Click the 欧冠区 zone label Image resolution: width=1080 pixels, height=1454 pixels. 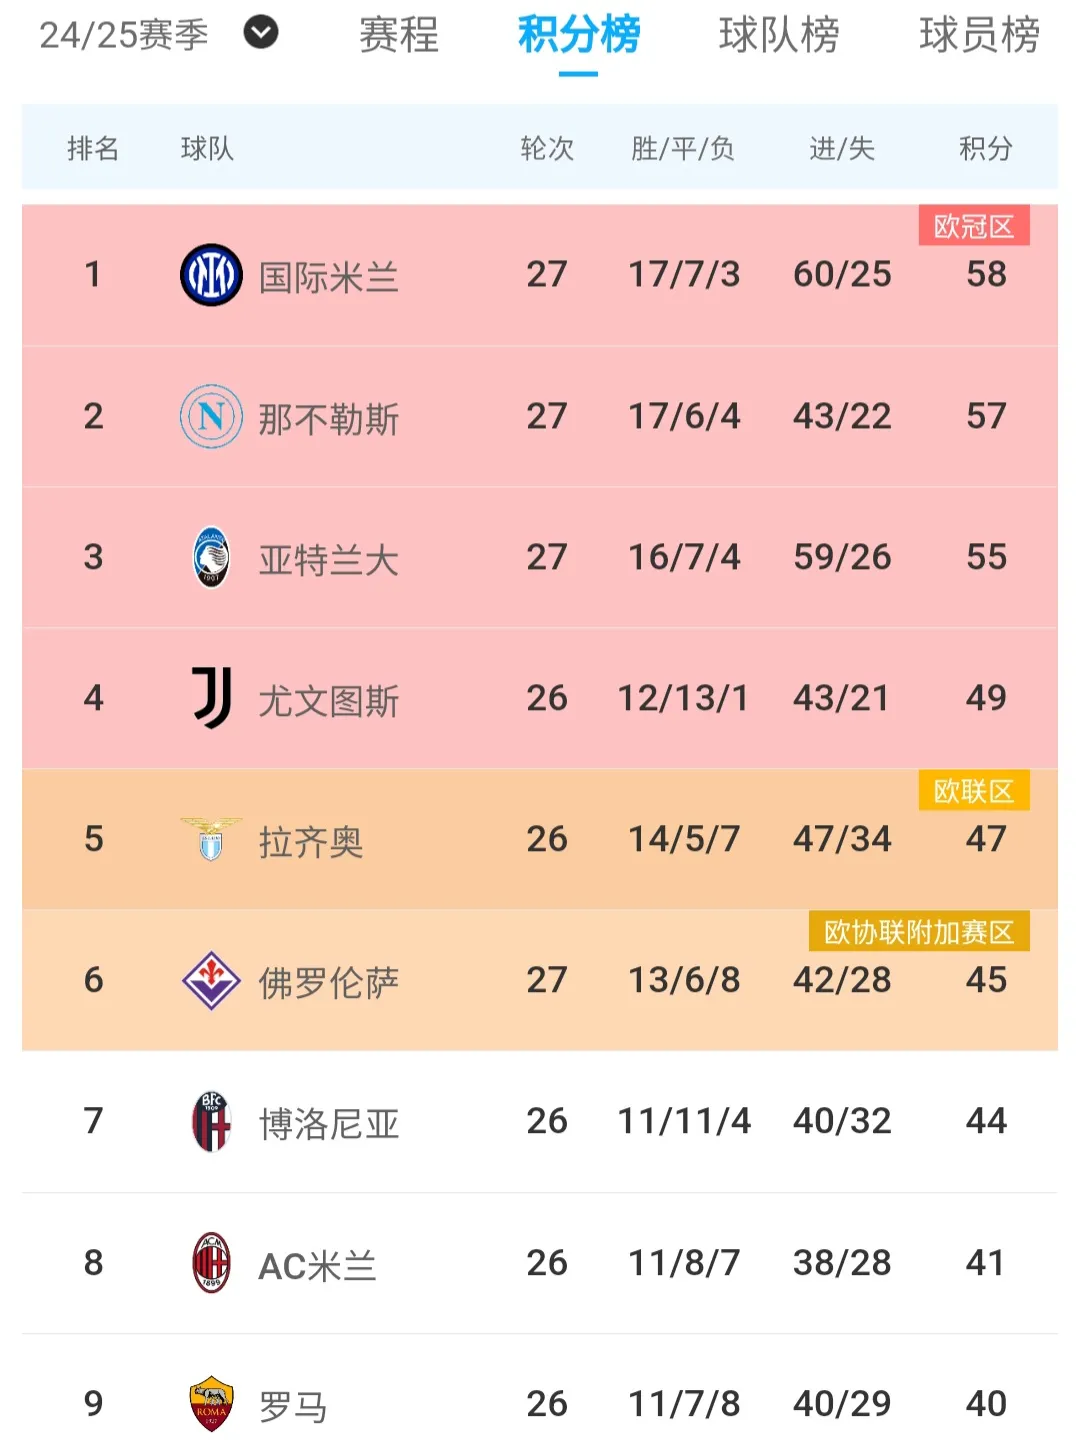click(973, 228)
